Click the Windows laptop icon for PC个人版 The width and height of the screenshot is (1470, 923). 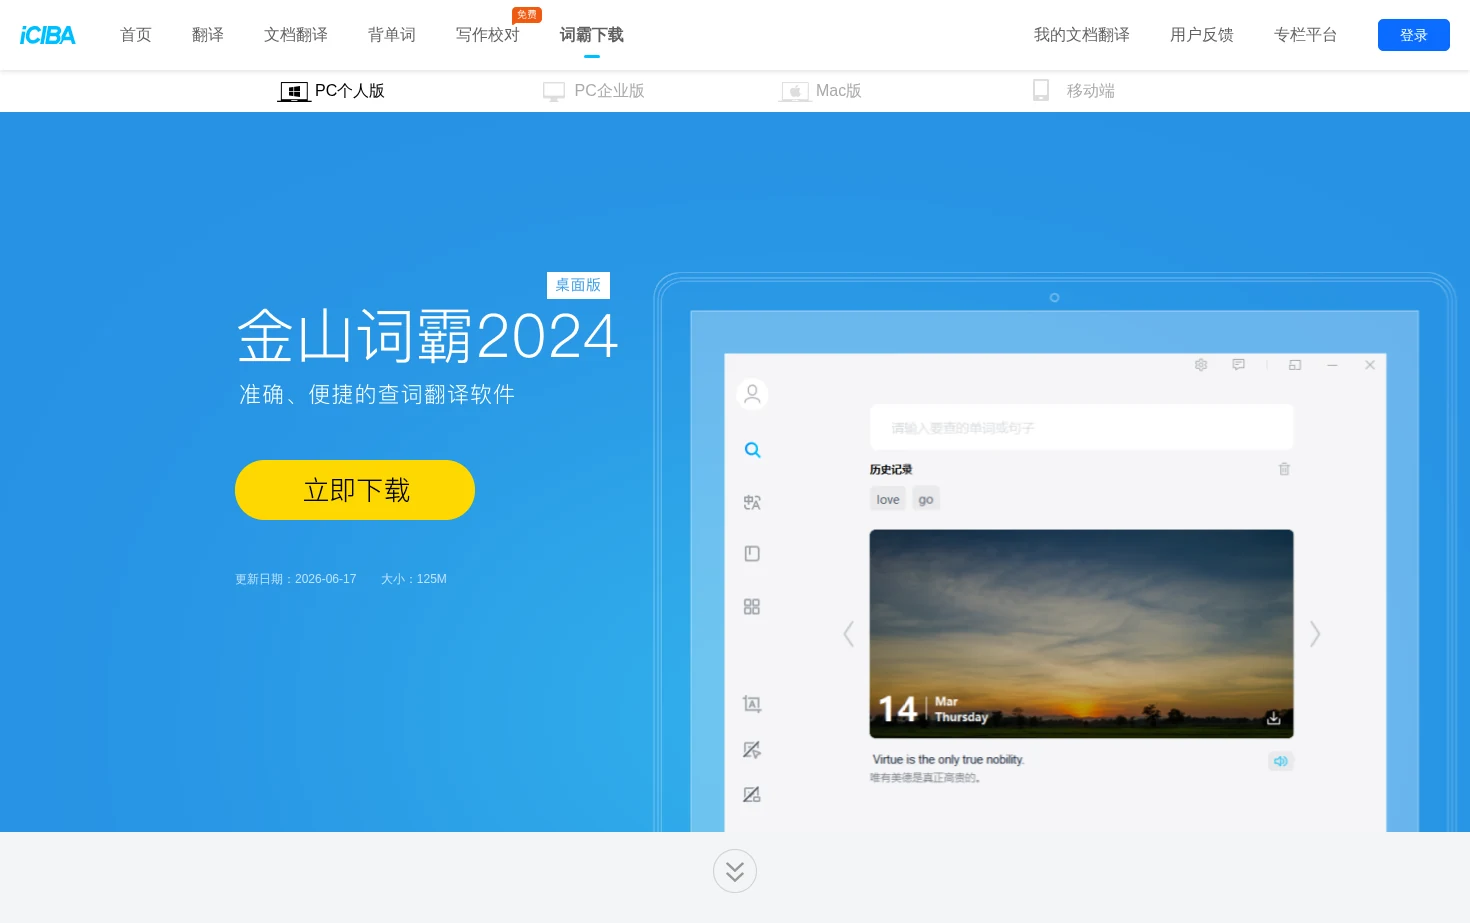[x=294, y=92]
